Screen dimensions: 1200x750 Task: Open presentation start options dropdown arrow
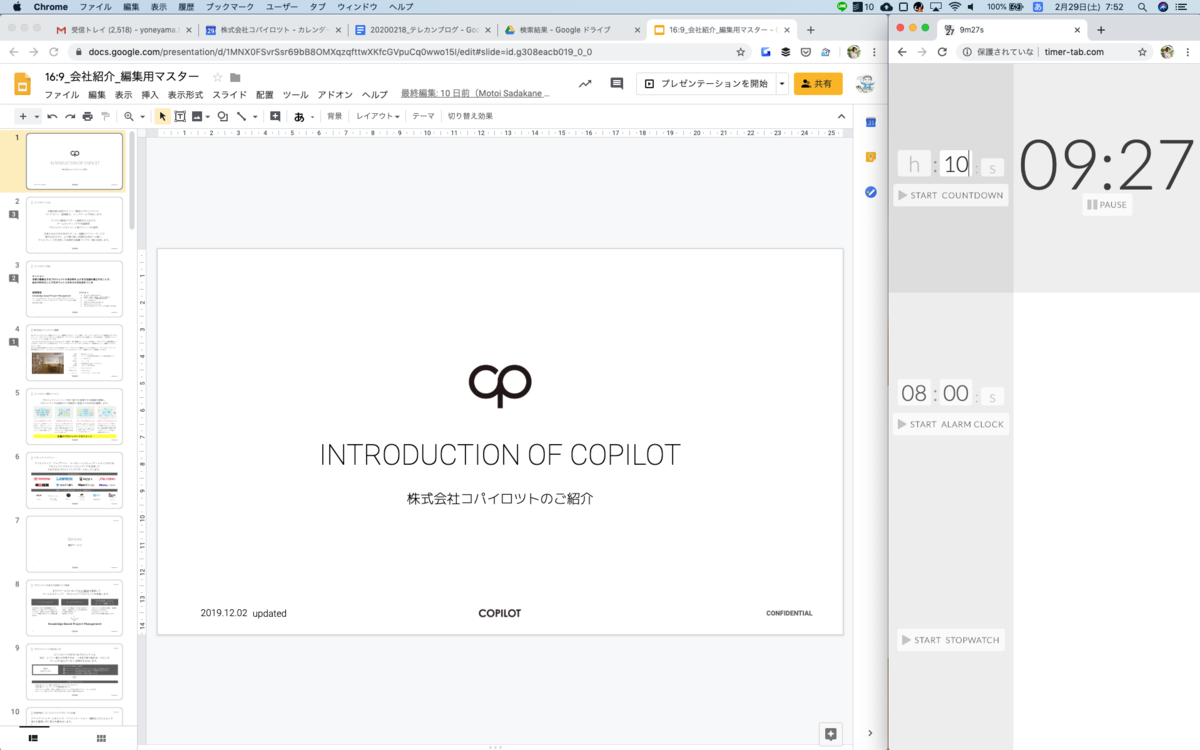(x=781, y=84)
